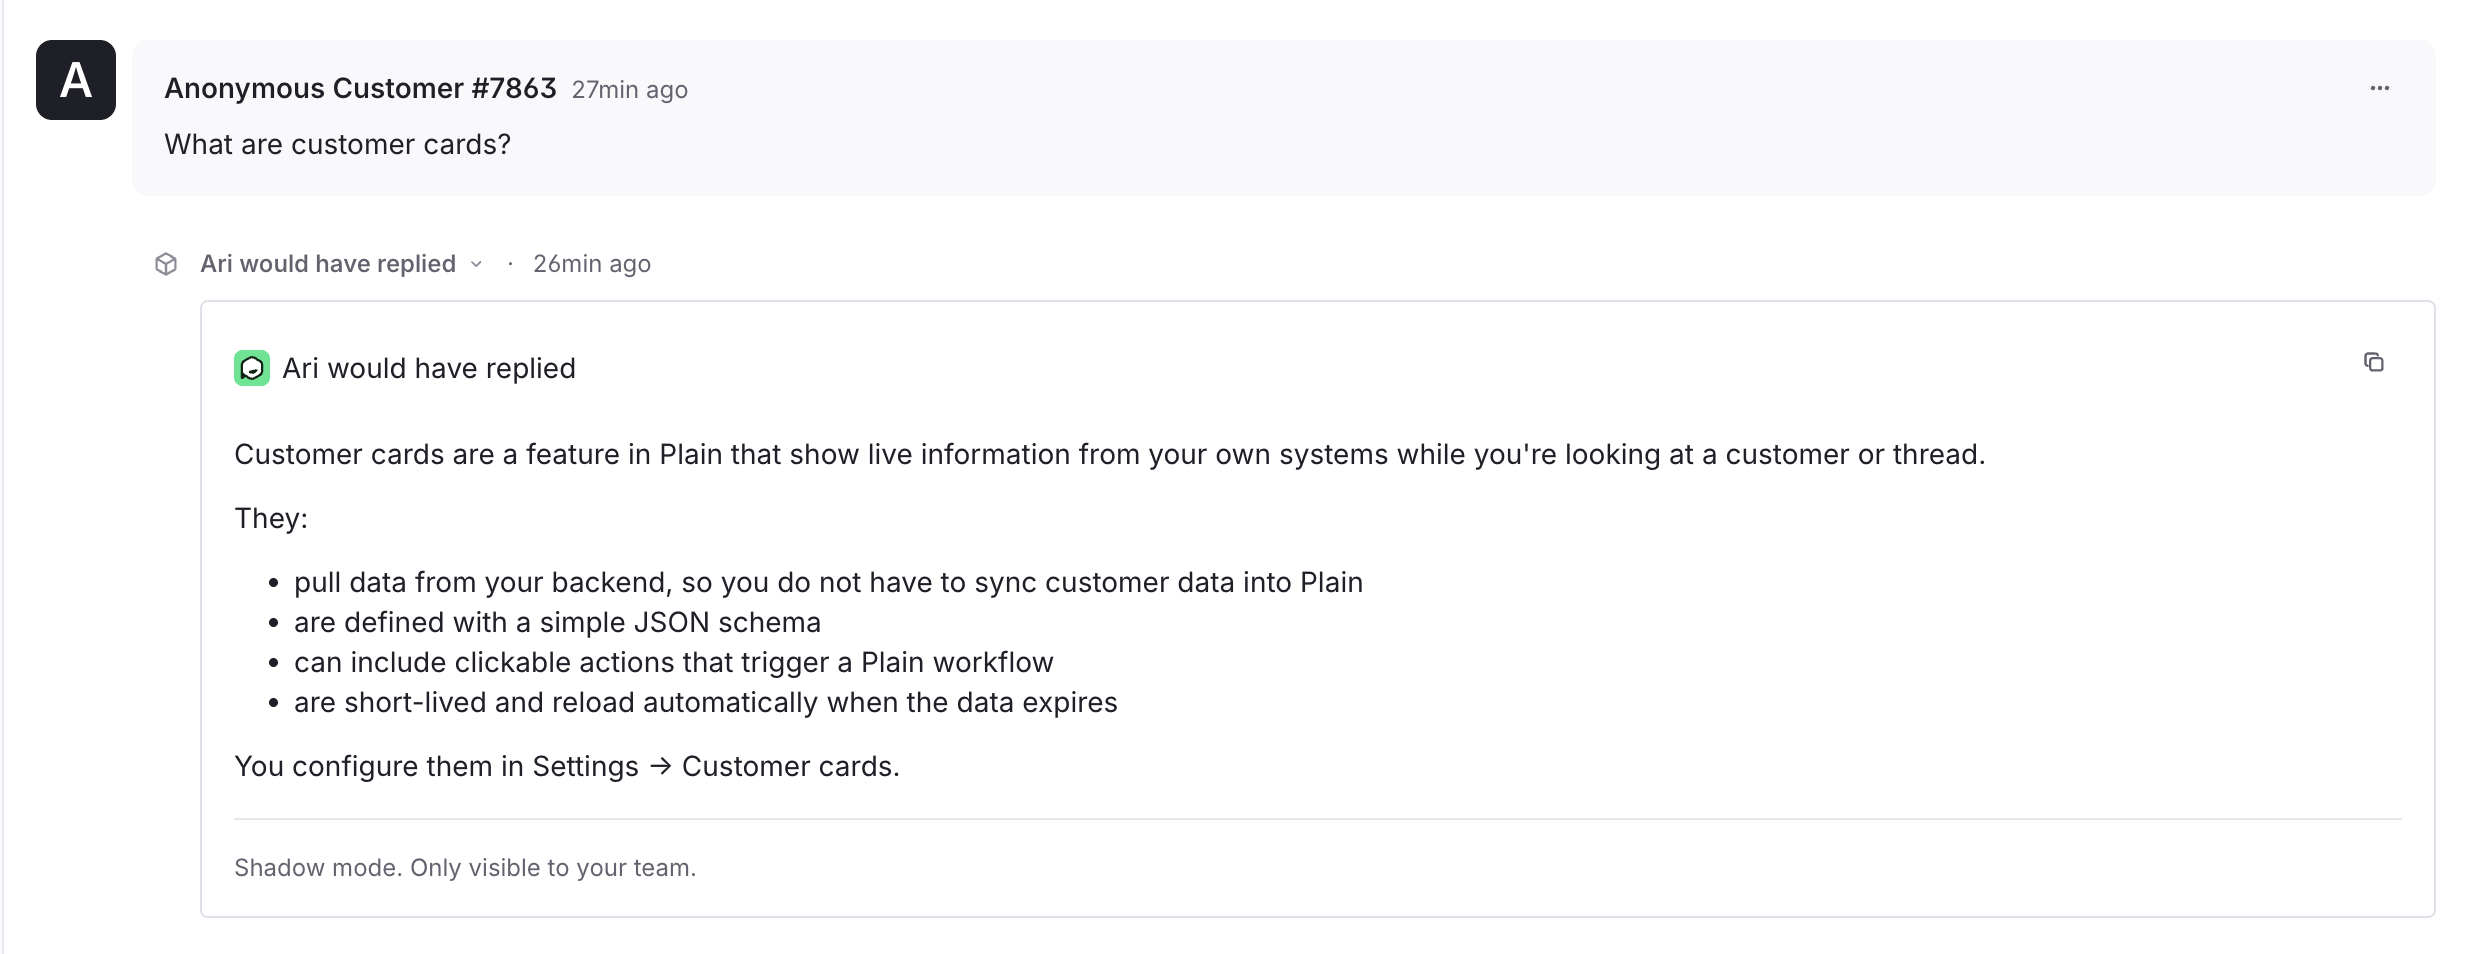The image size is (2468, 954).
Task: Click the cube icon beside Ari would have replied
Action: (166, 264)
